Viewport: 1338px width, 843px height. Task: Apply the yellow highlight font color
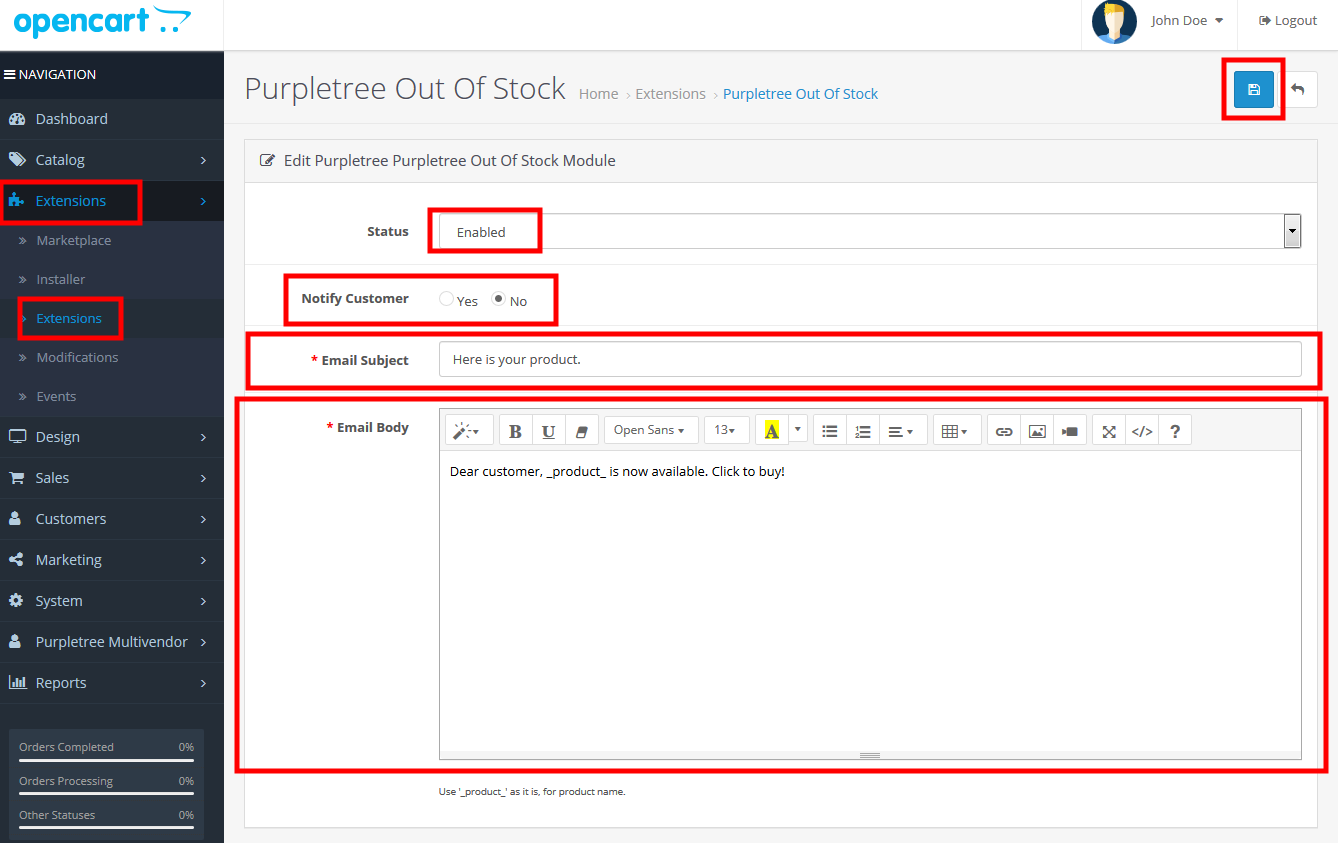771,431
